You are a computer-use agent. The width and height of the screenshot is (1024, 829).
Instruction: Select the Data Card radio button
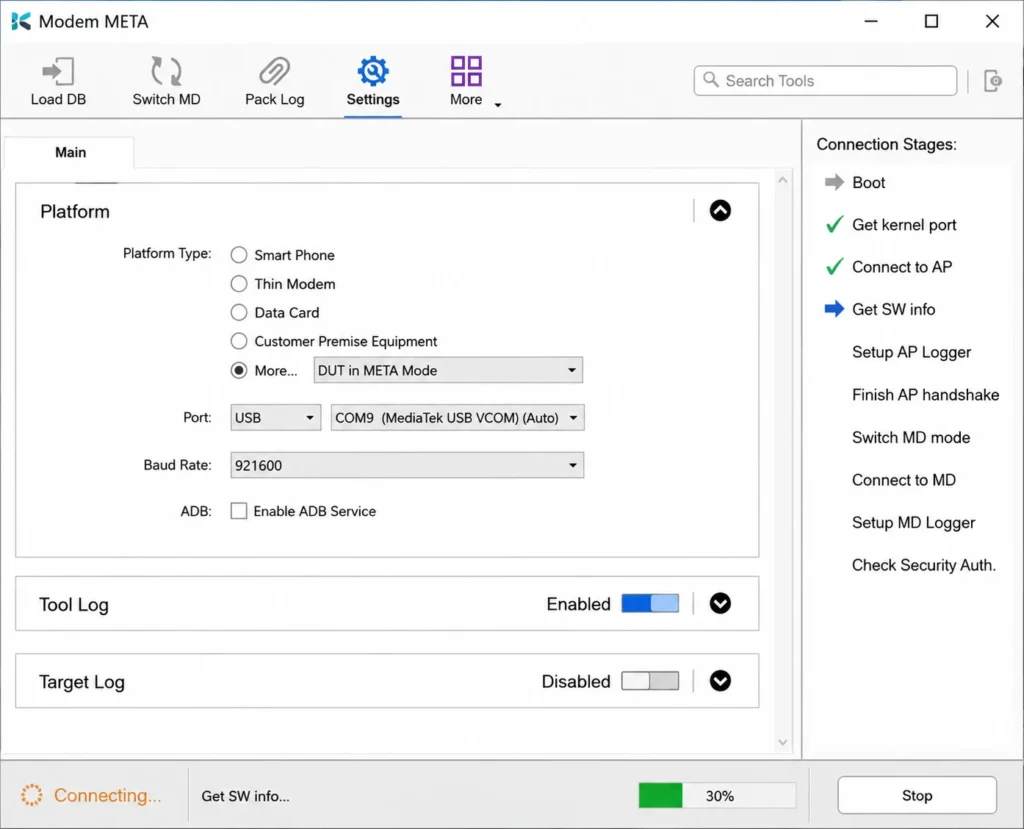coord(239,312)
